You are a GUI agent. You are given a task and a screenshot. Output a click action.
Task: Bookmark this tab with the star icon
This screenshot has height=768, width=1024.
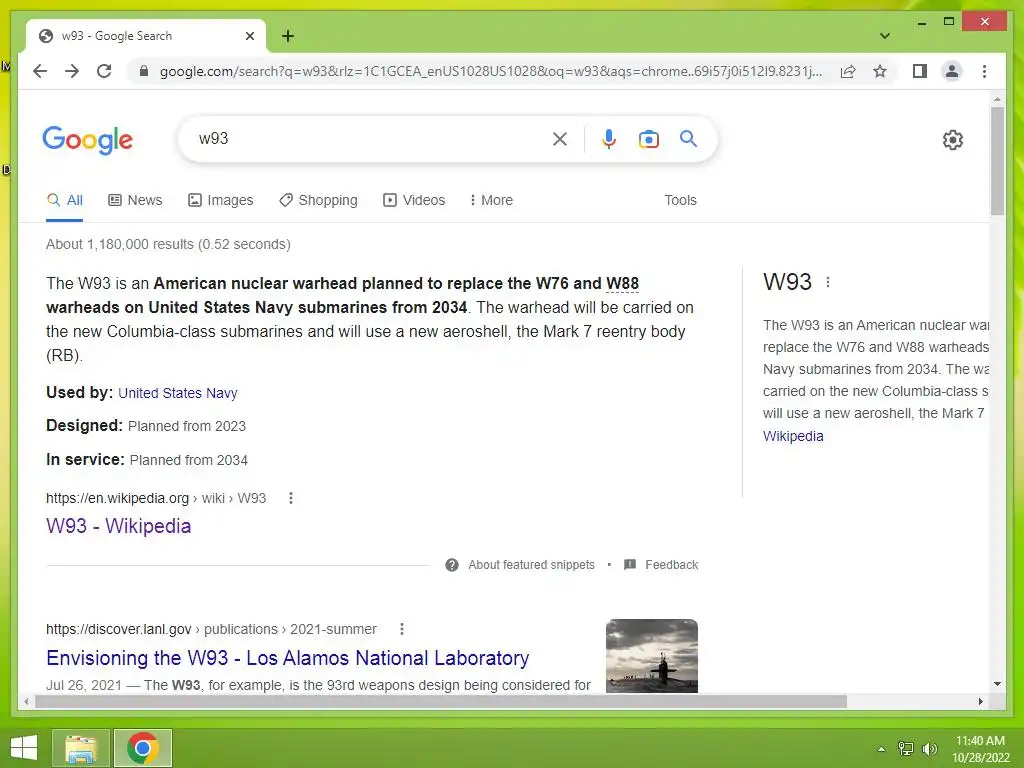click(x=880, y=71)
